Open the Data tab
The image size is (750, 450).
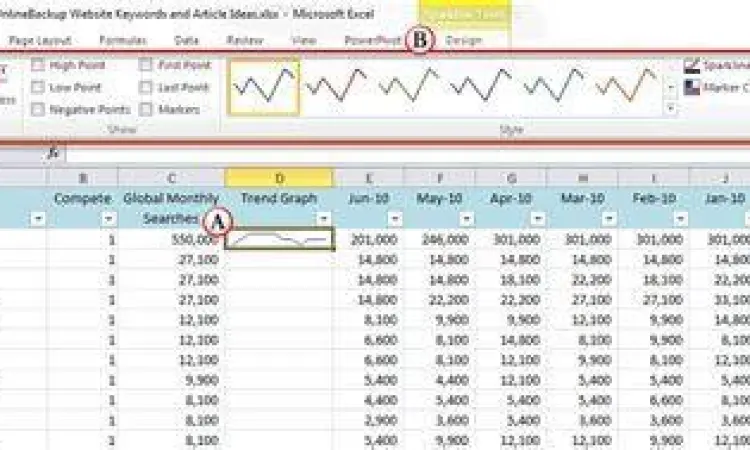pos(187,41)
